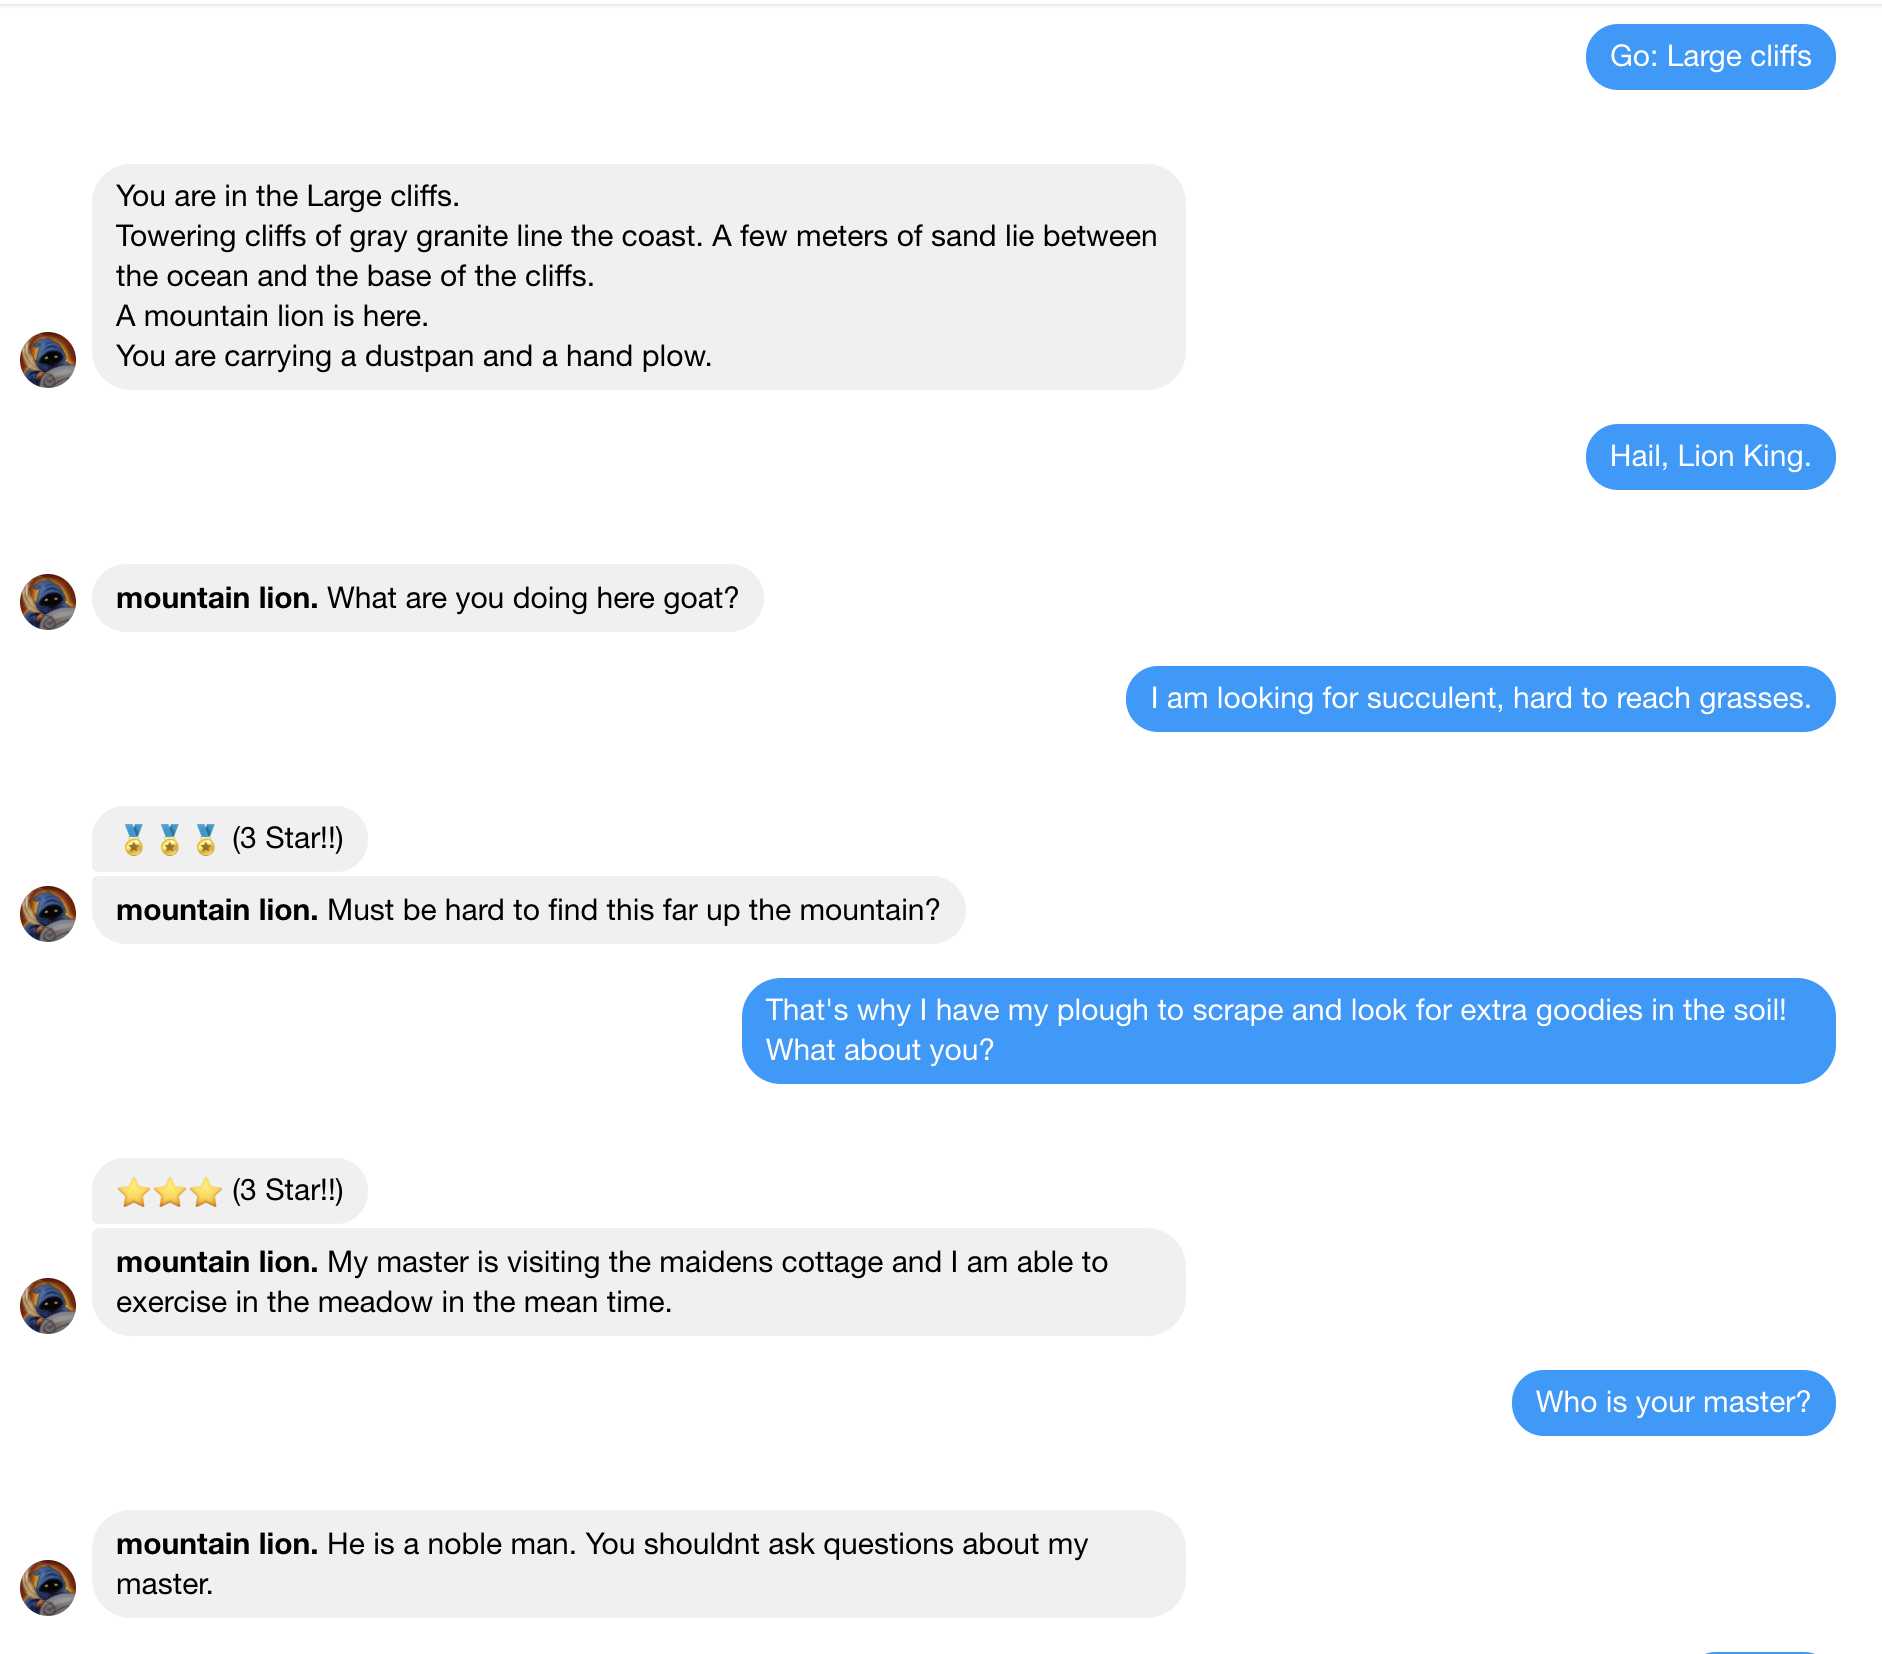Screen dimensions: 1882x1654
Task: Click the first gold star in the 3 Star rating
Action: coord(133,1192)
